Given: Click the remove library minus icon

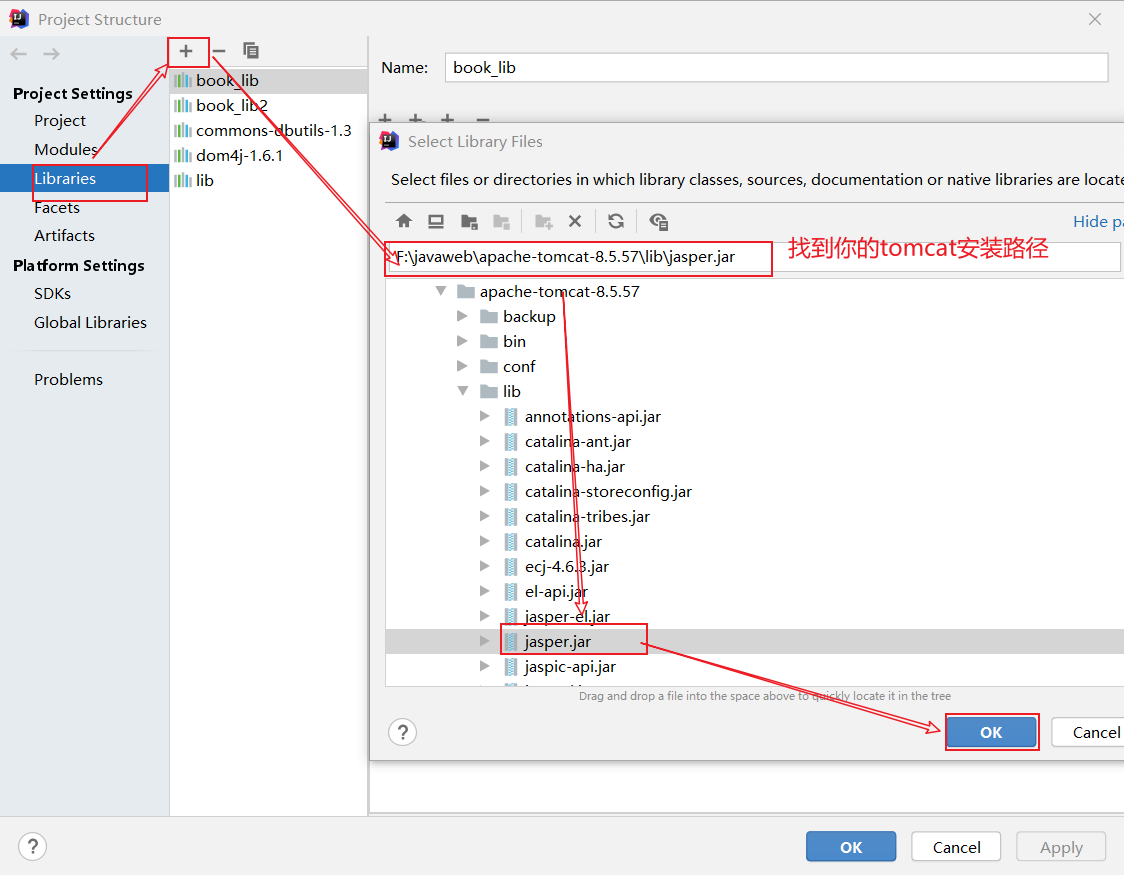Looking at the screenshot, I should point(219,51).
